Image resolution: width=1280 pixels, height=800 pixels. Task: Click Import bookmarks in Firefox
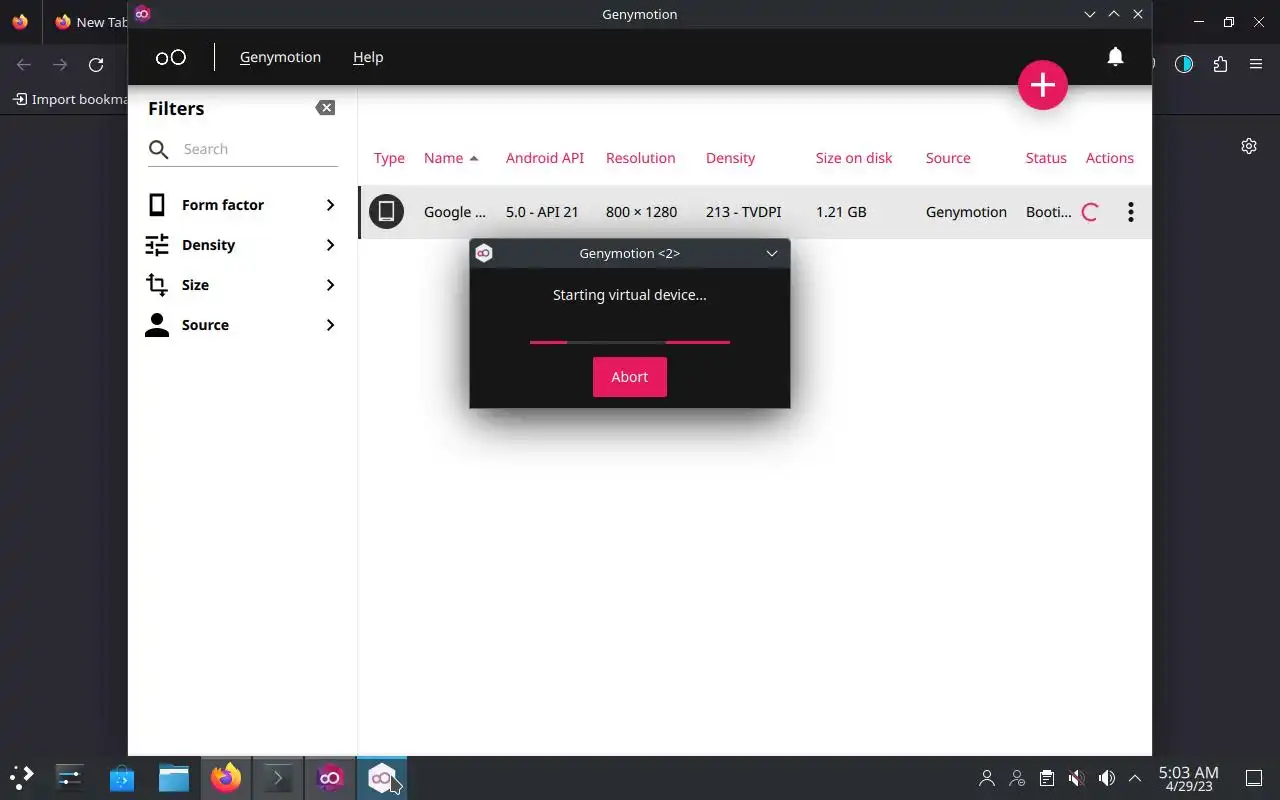[x=71, y=99]
